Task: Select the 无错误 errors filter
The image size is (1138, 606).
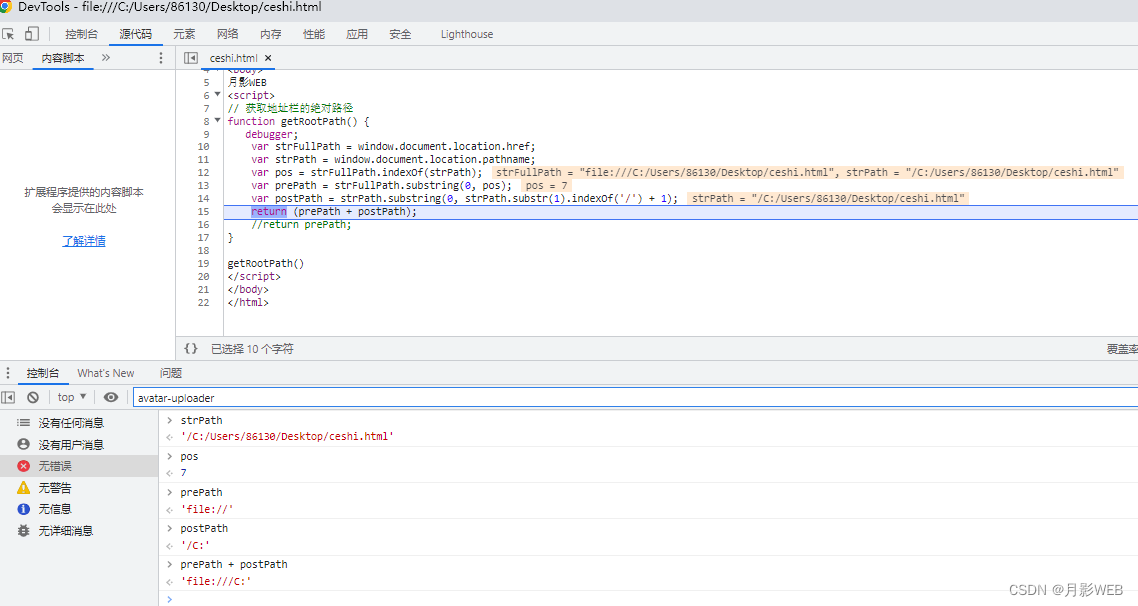Action: point(79,466)
